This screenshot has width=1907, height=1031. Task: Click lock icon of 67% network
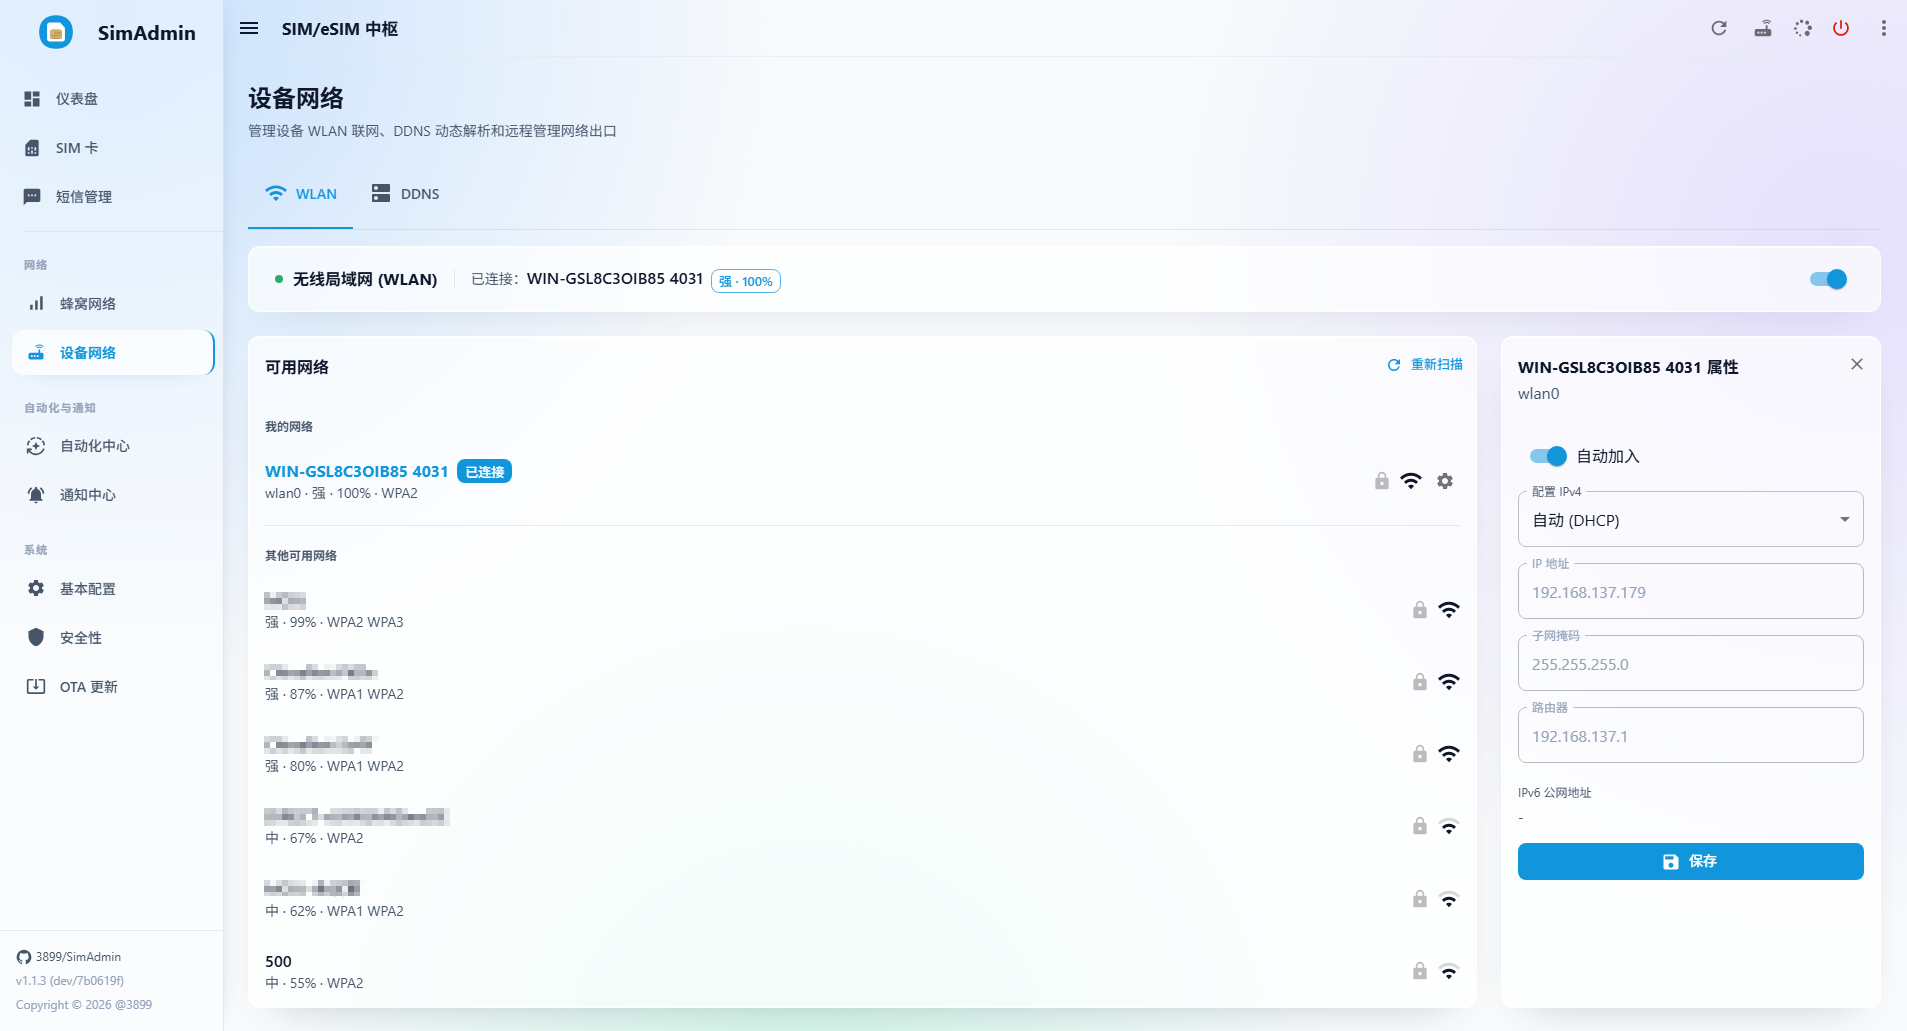(x=1420, y=826)
